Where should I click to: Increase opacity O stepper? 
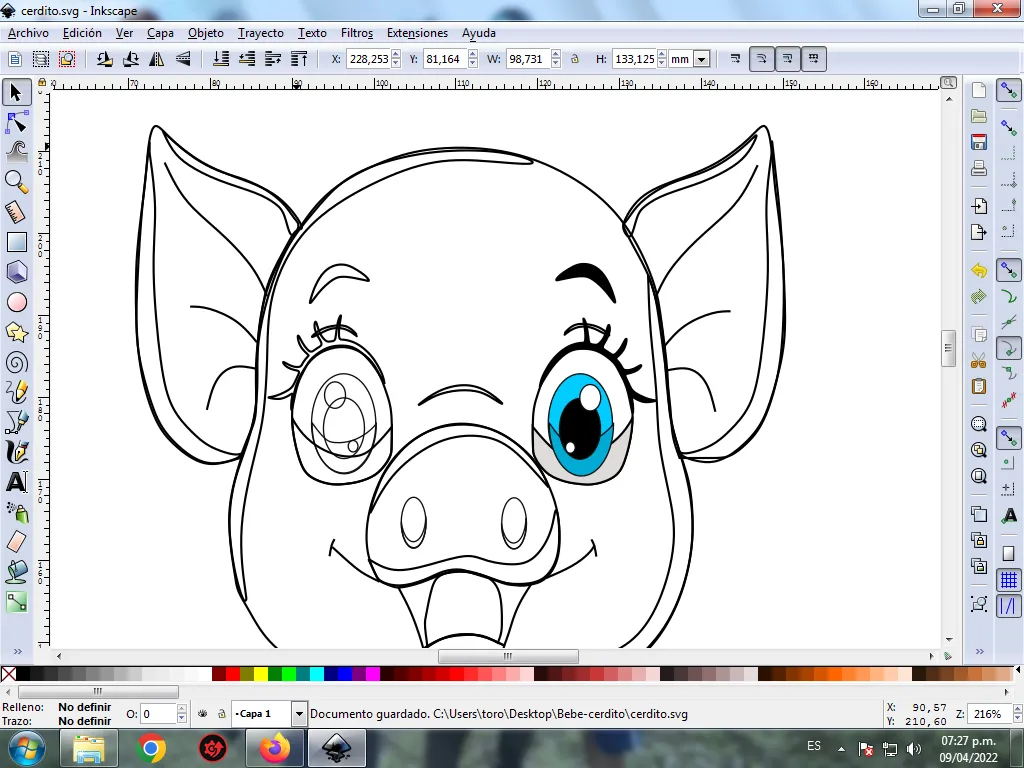(x=182, y=709)
